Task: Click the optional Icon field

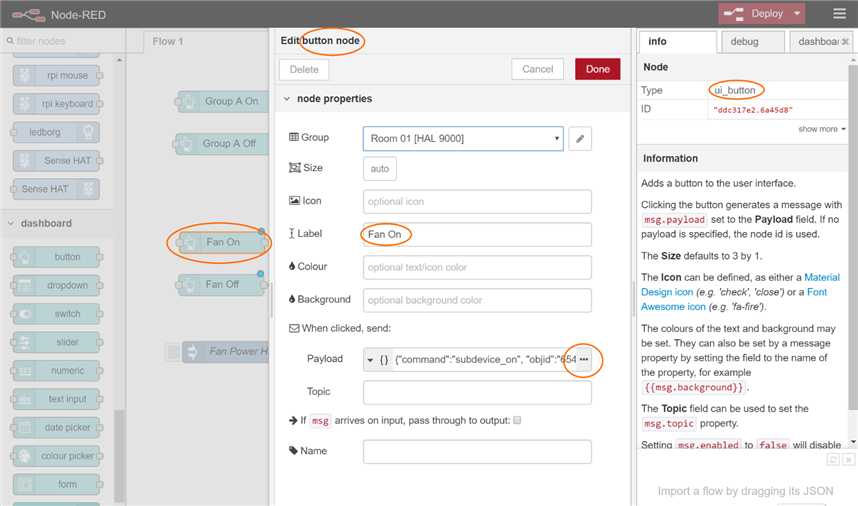Action: [x=477, y=201]
